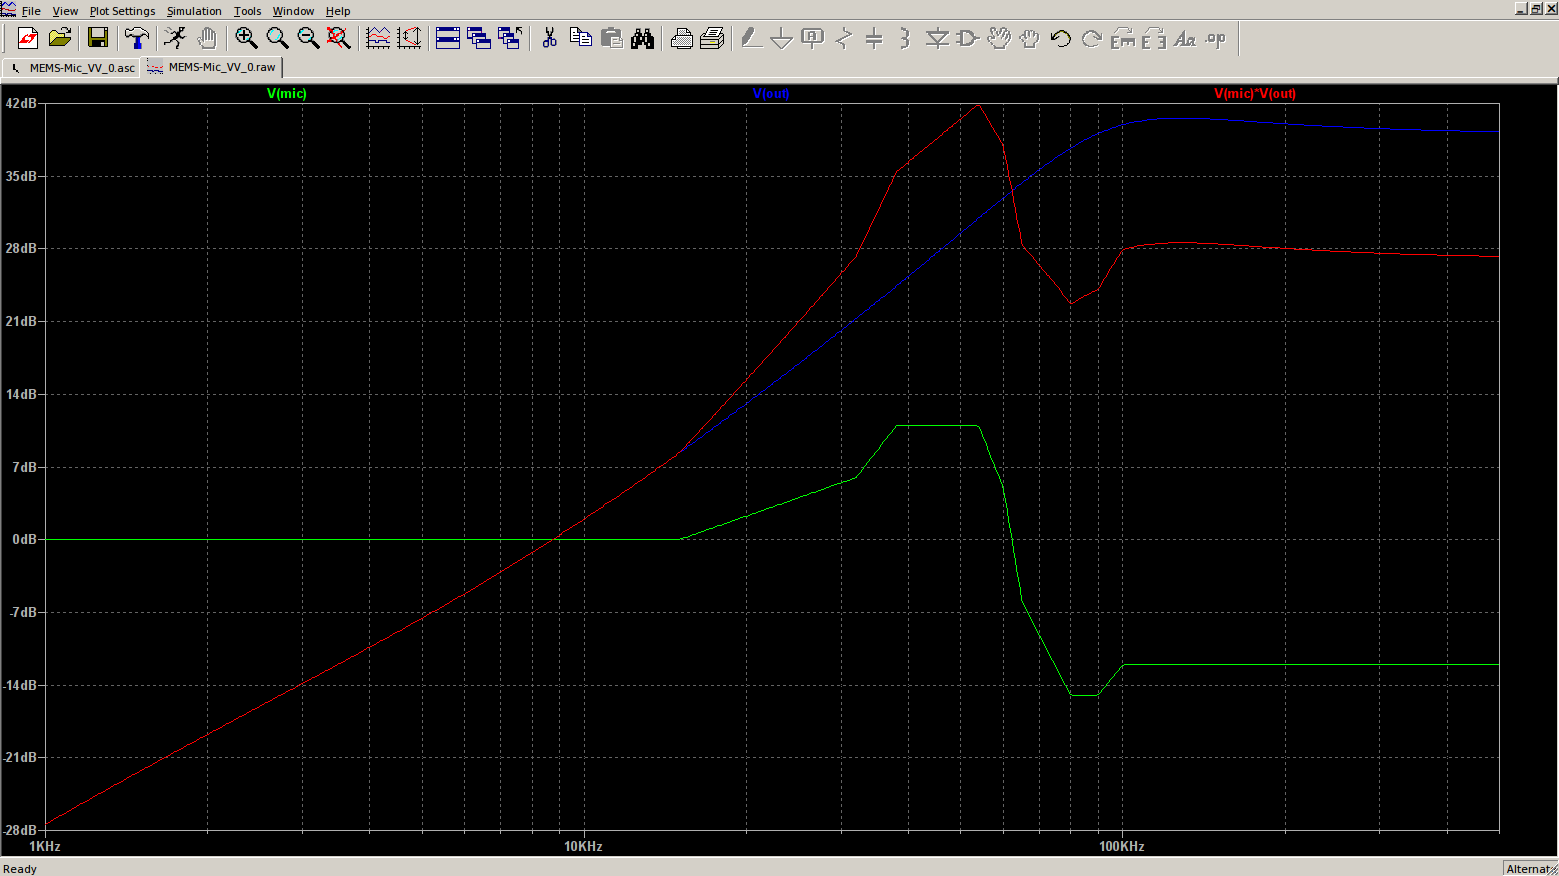Open the Plot Settings menu

click(122, 11)
